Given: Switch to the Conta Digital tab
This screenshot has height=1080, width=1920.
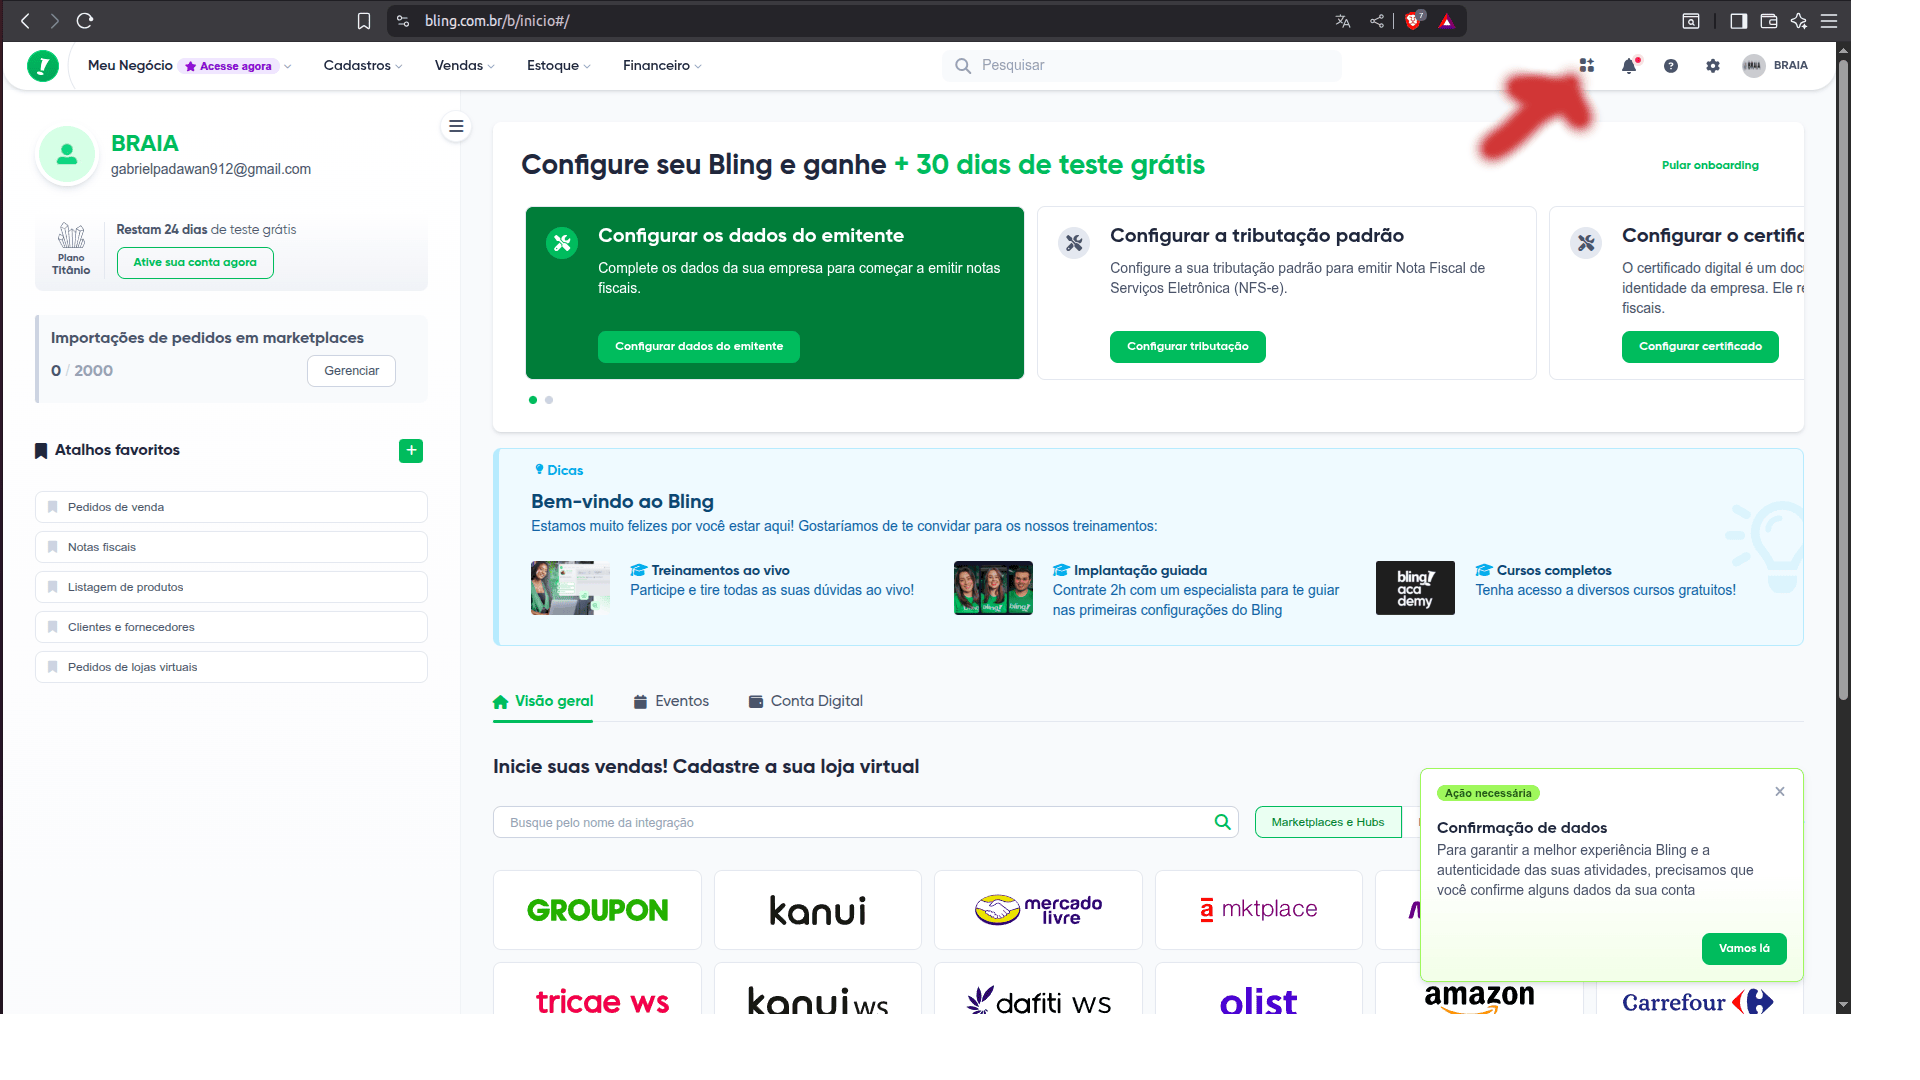Looking at the screenshot, I should coord(805,701).
